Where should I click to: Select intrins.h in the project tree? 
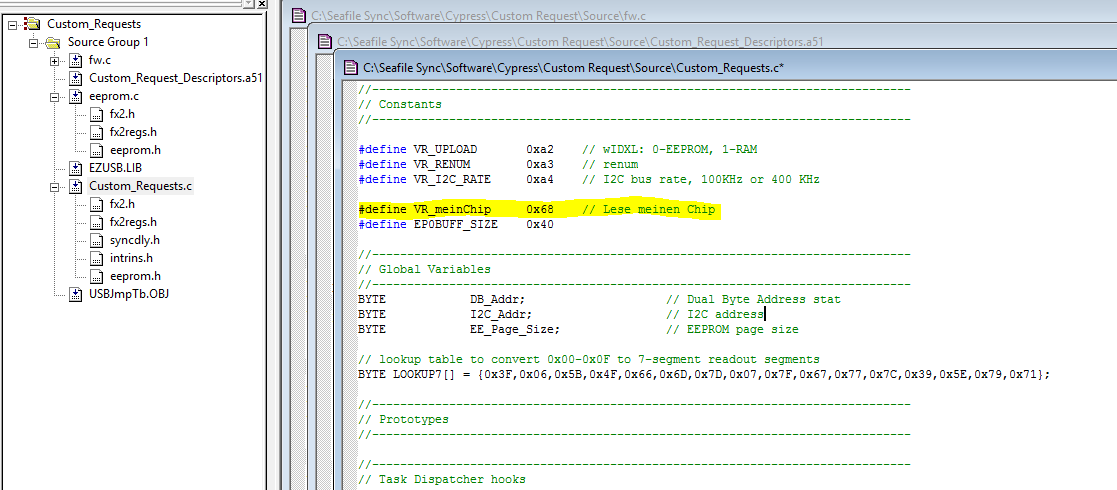click(x=131, y=259)
